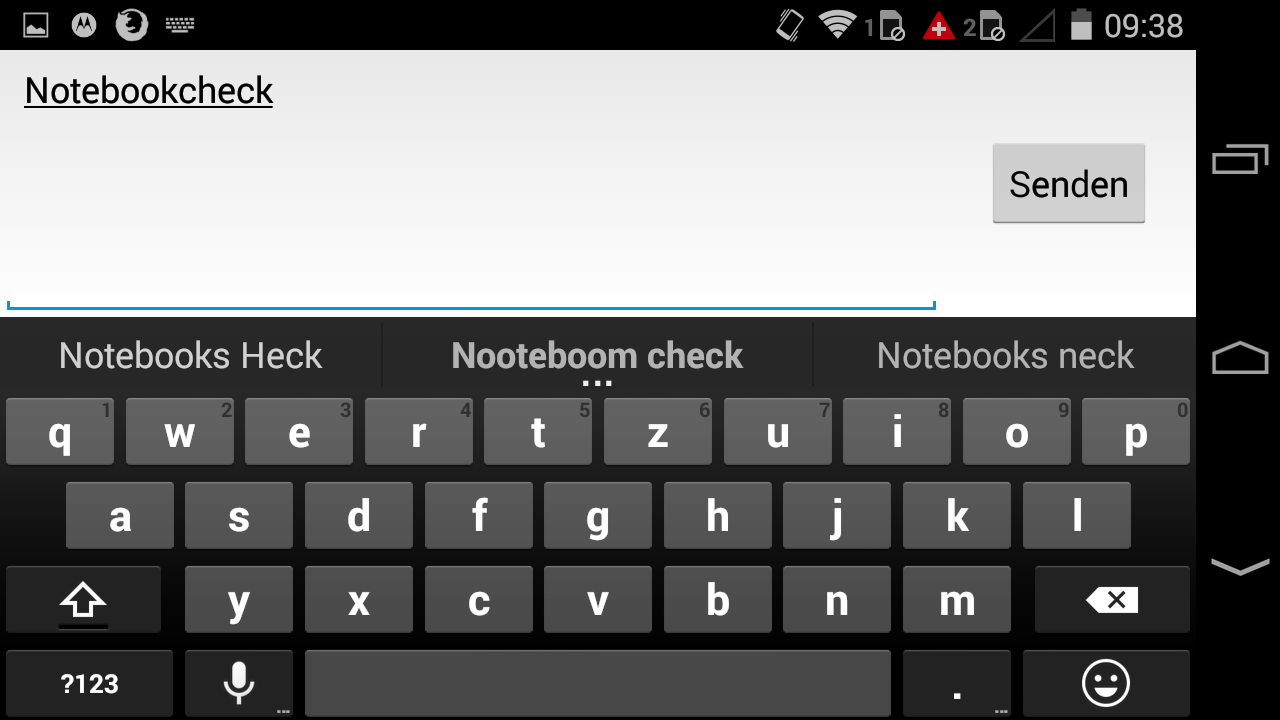The height and width of the screenshot is (720, 1280).
Task: Tap the text field containing Notebookcheck
Action: coord(471,180)
